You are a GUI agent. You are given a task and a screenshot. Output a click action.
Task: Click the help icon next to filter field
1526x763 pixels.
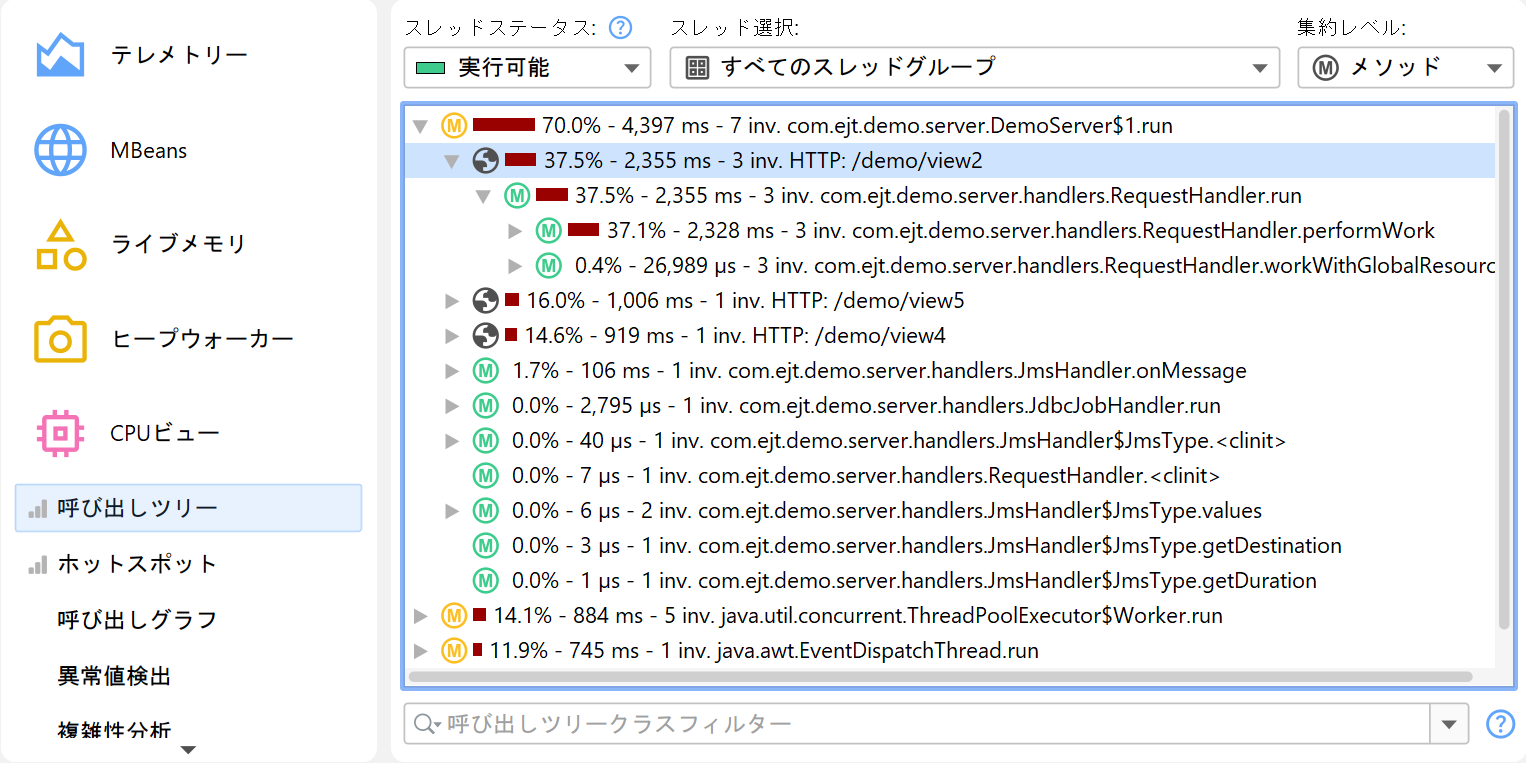[1500, 723]
